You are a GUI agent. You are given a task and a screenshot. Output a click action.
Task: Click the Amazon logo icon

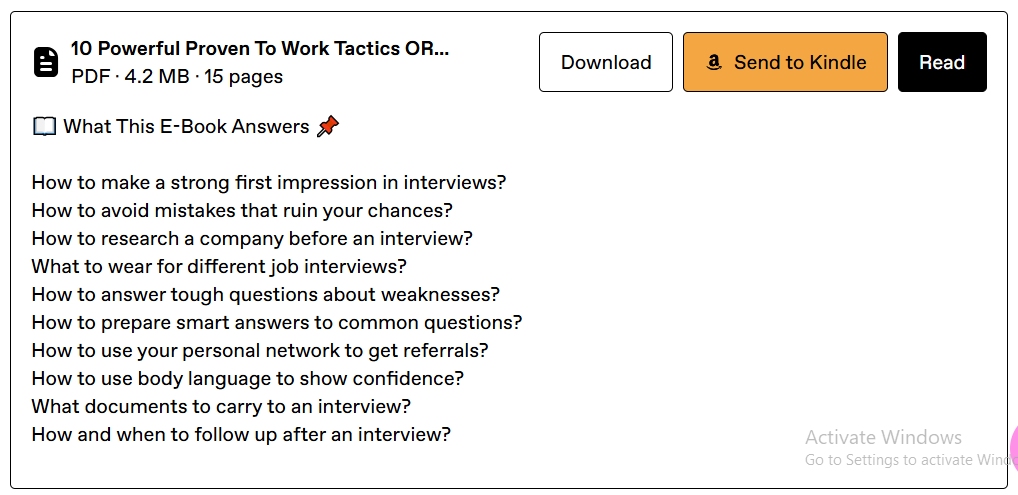point(714,62)
